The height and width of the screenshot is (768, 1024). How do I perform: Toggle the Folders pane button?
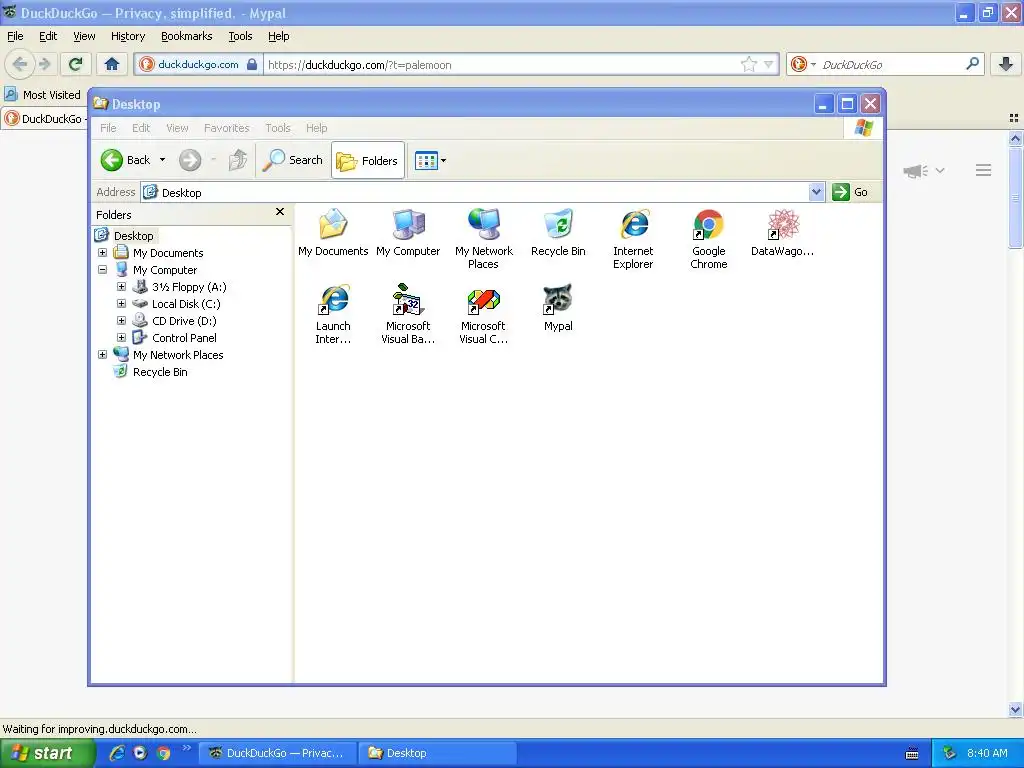tap(368, 161)
